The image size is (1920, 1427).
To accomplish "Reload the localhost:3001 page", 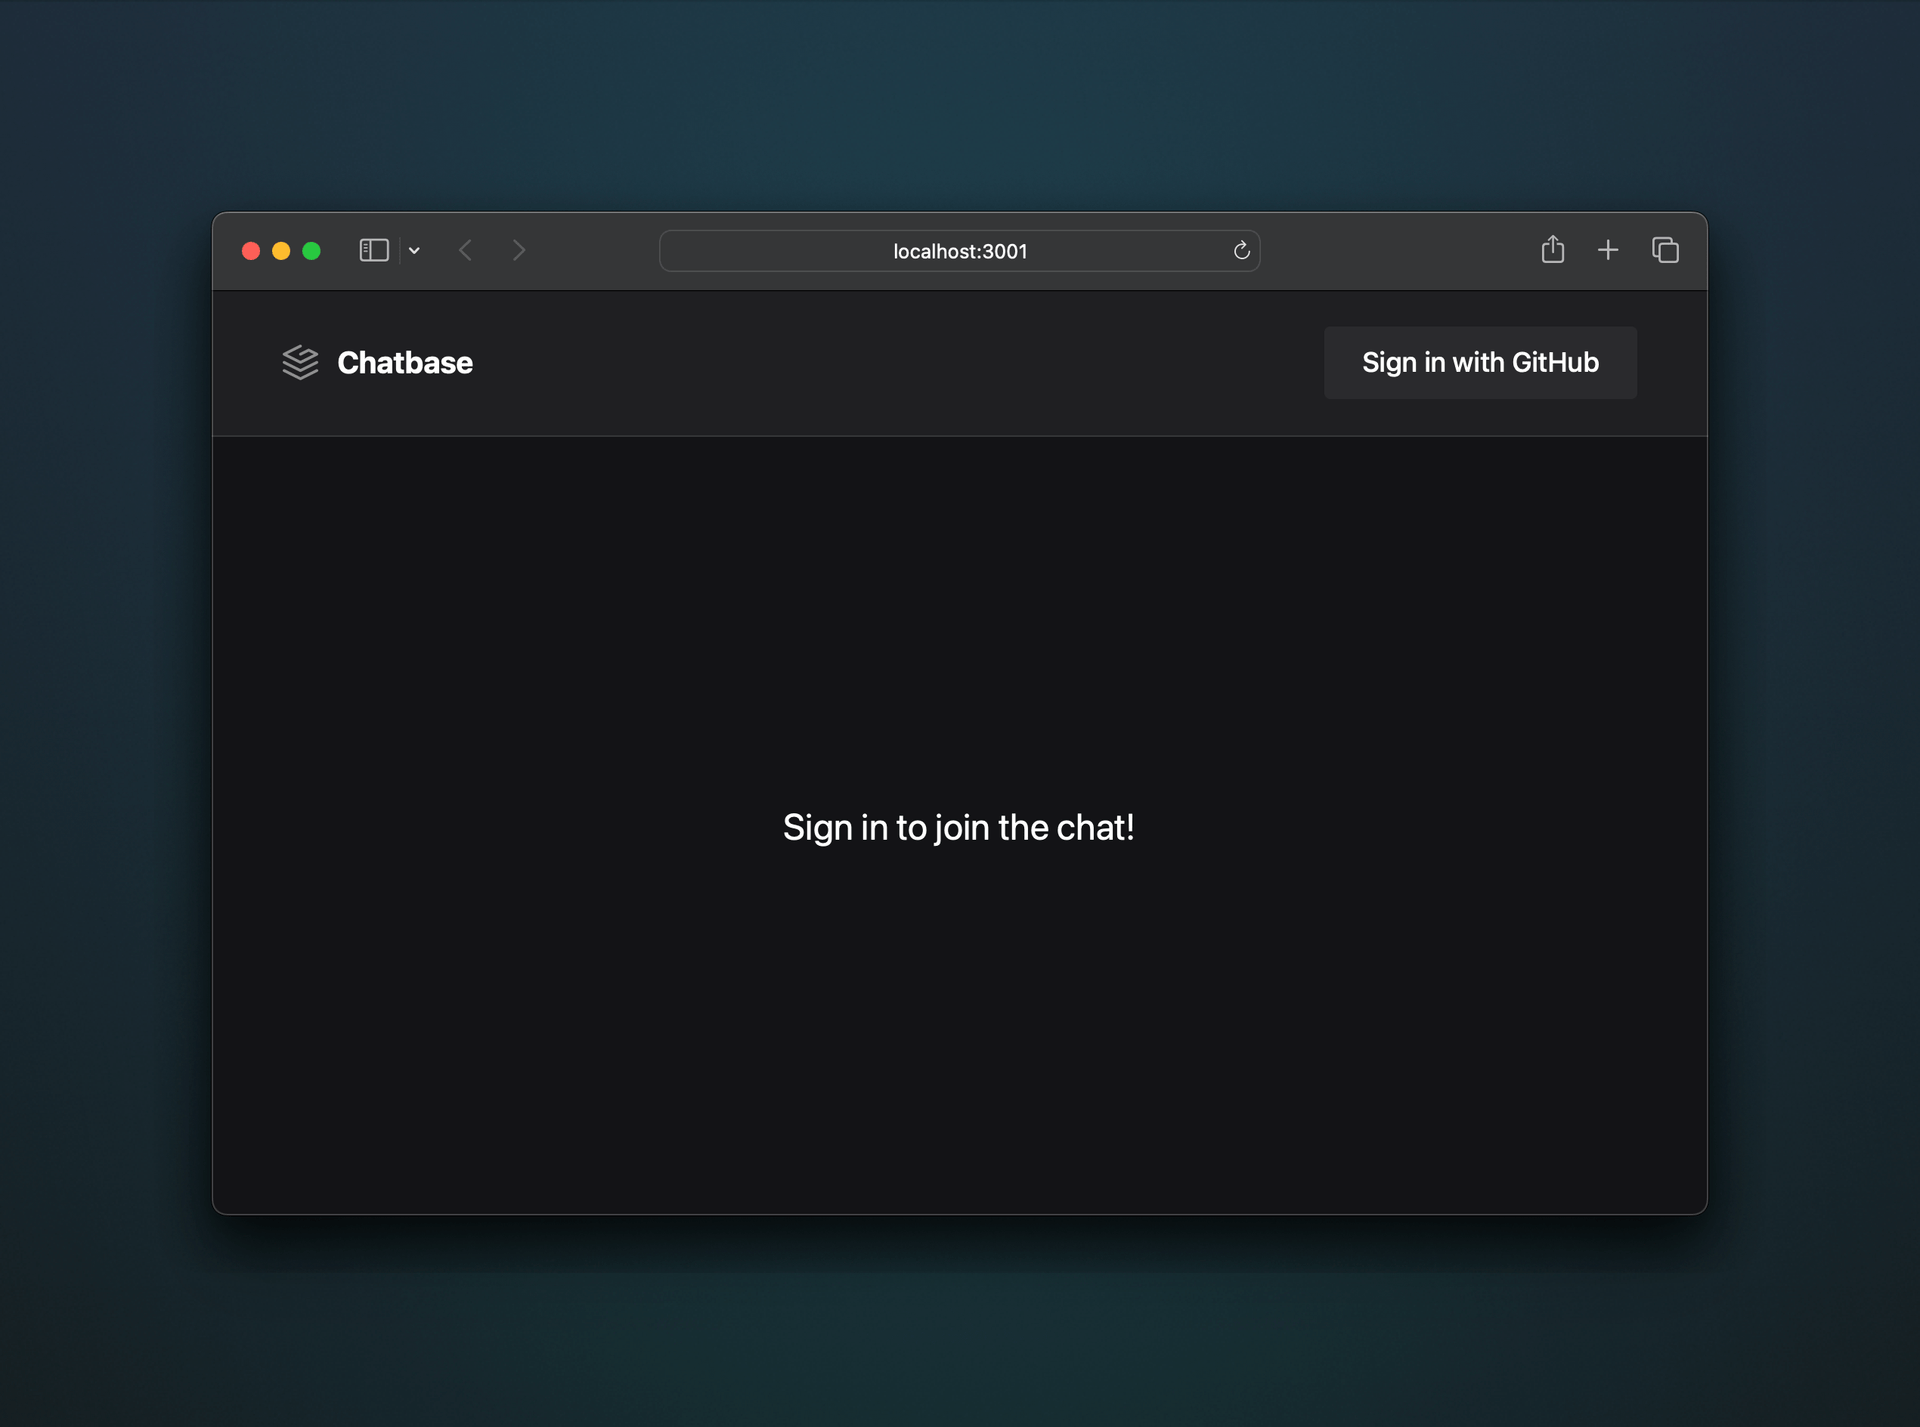I will [x=1241, y=251].
